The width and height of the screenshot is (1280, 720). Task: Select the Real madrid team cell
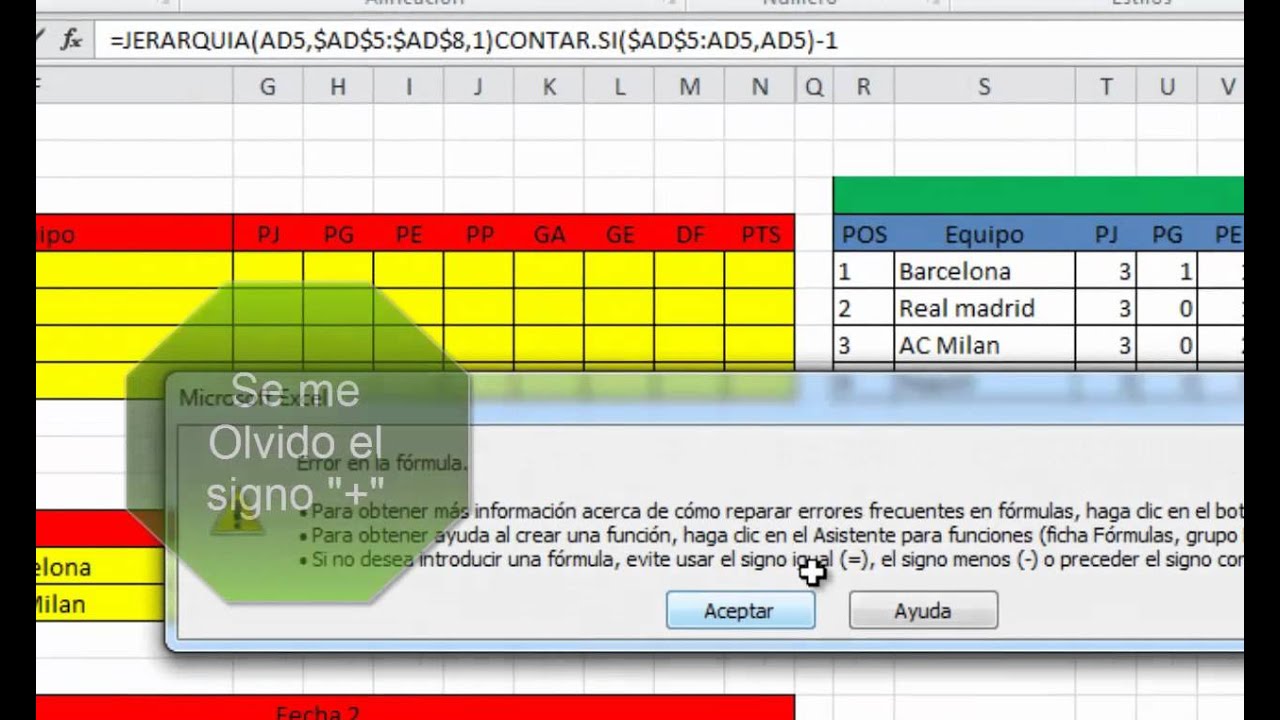984,308
